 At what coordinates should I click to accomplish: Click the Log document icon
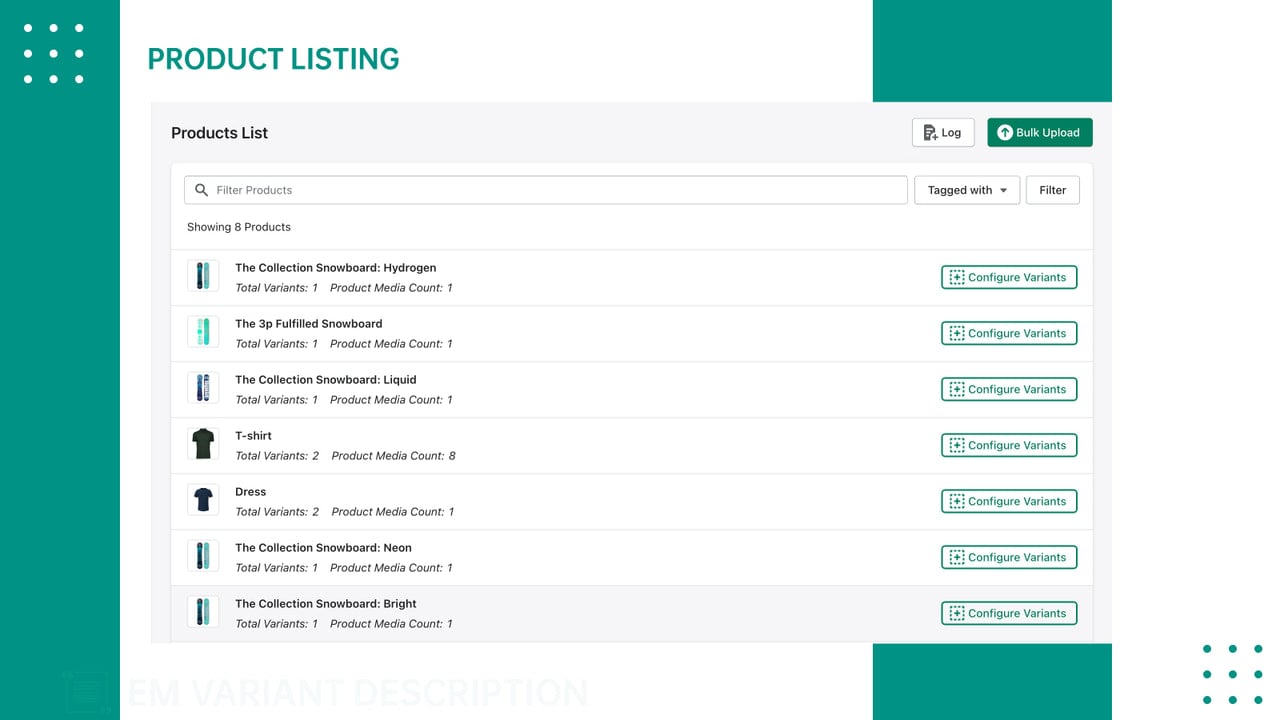pos(930,133)
